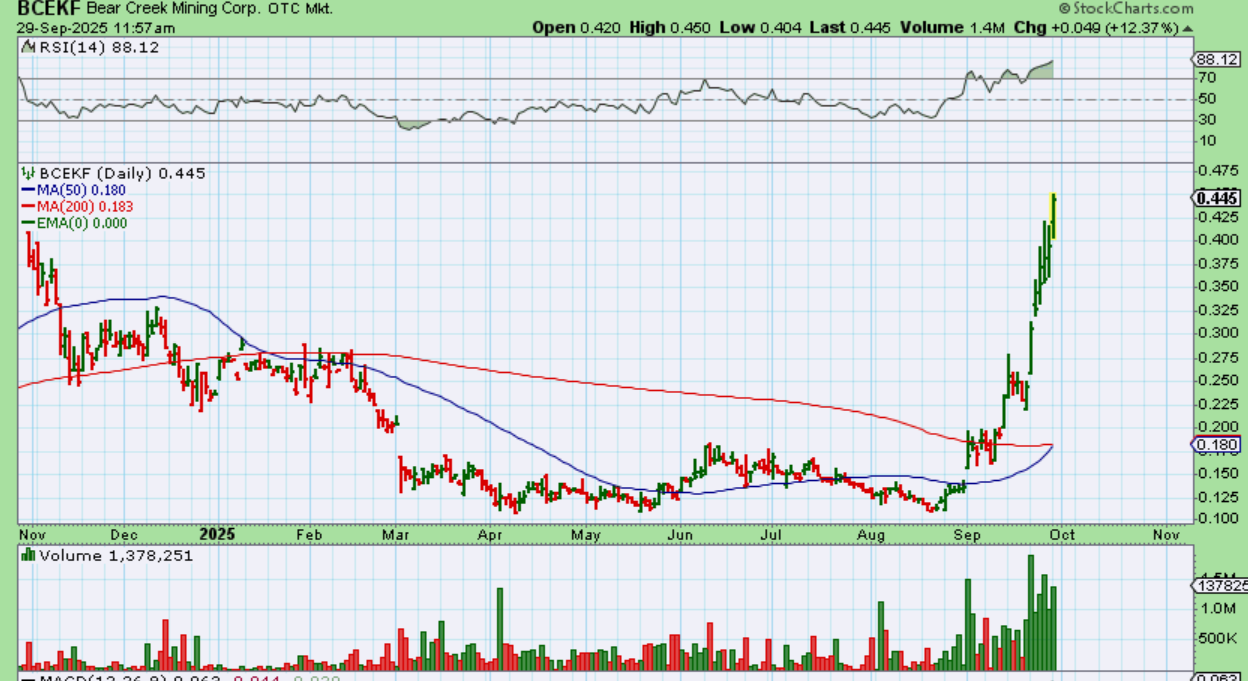This screenshot has height=681, width=1248.
Task: Click the small icon beside Volume label
Action: coord(27,555)
